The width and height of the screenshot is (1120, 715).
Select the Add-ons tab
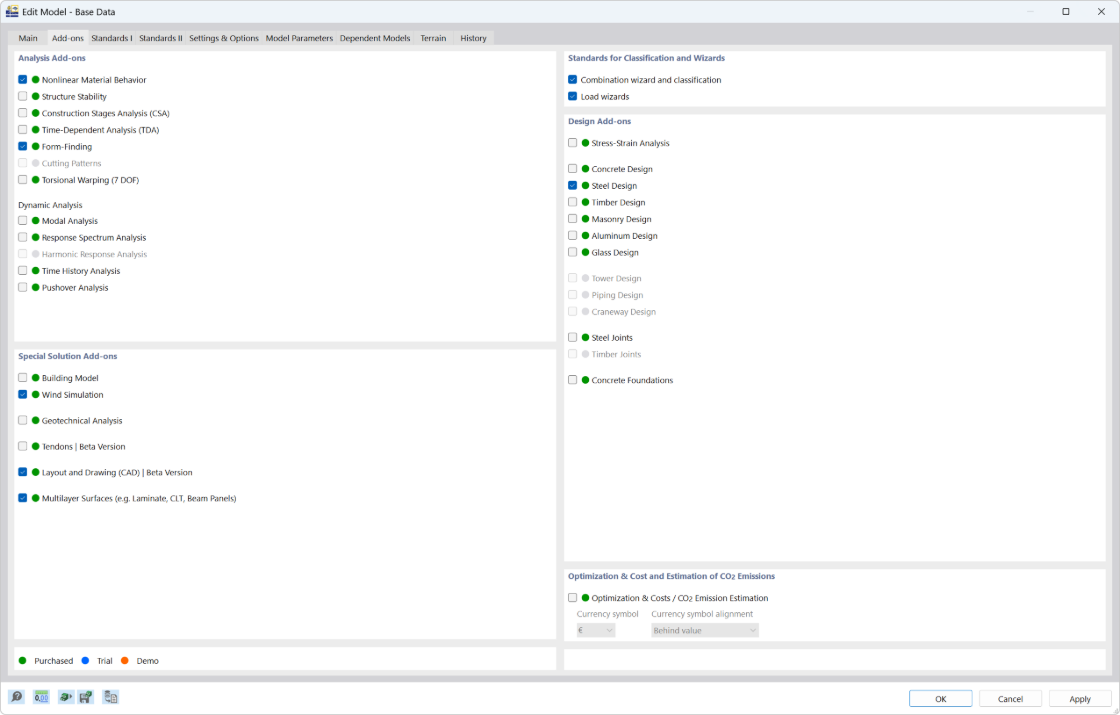pyautogui.click(x=67, y=38)
